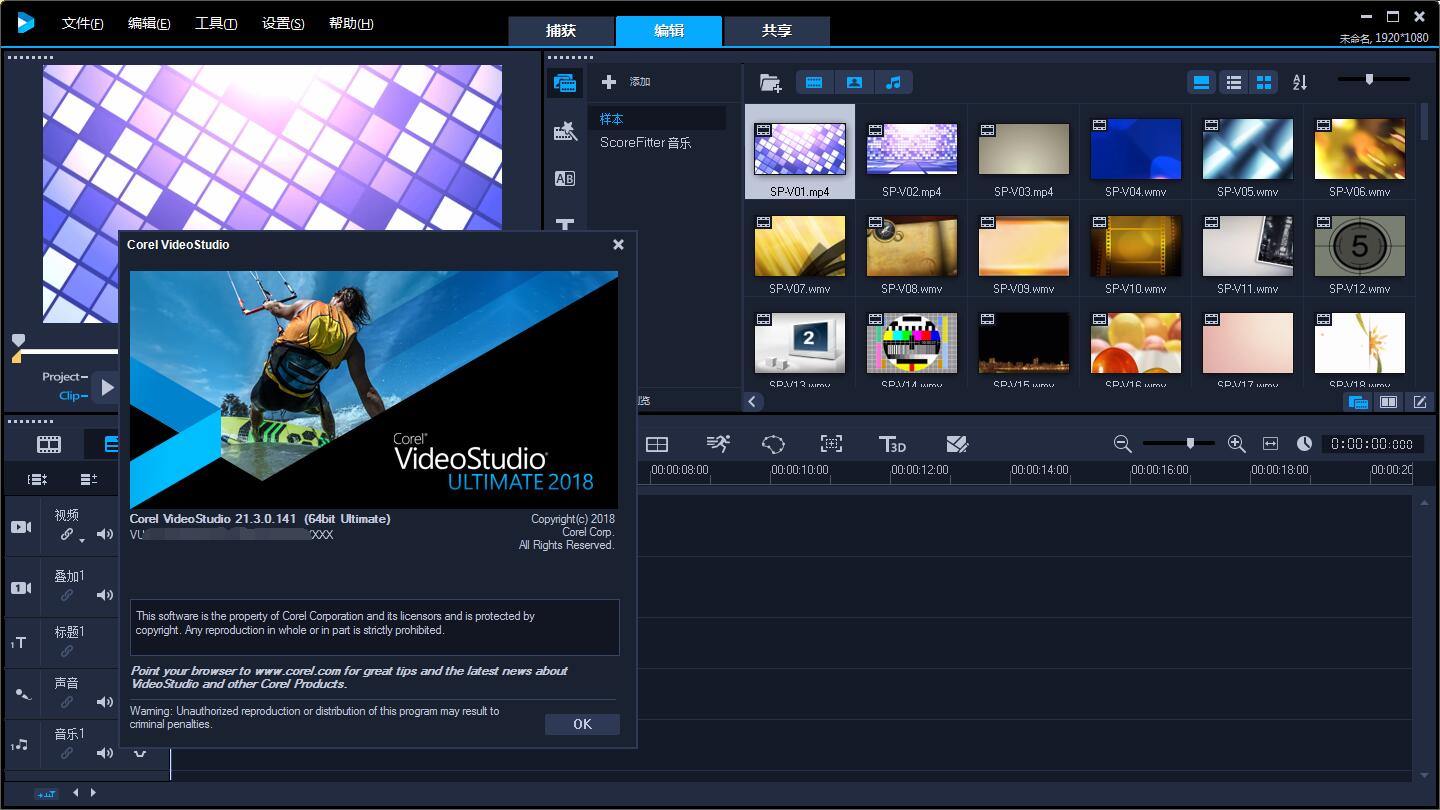Toggle video files filter in library
The width and height of the screenshot is (1440, 810).
pos(814,82)
